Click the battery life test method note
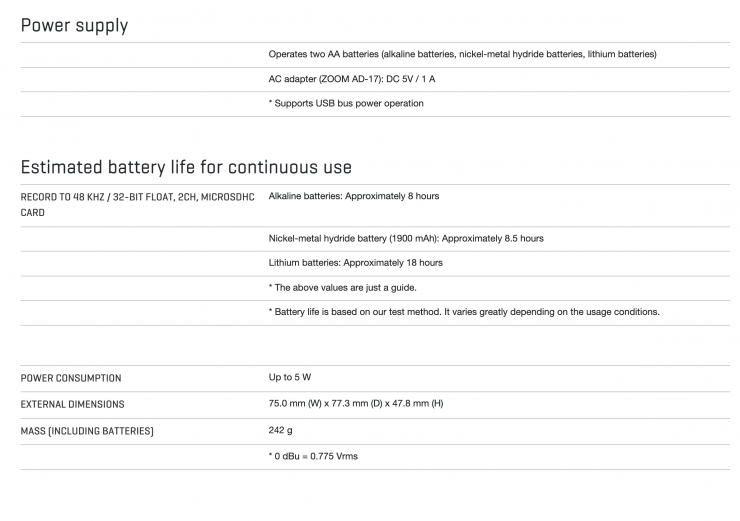 [x=464, y=312]
